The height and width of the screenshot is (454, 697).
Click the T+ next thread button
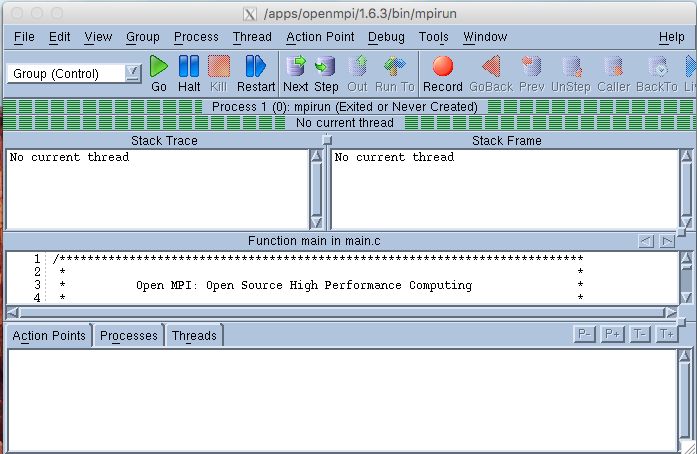(667, 334)
